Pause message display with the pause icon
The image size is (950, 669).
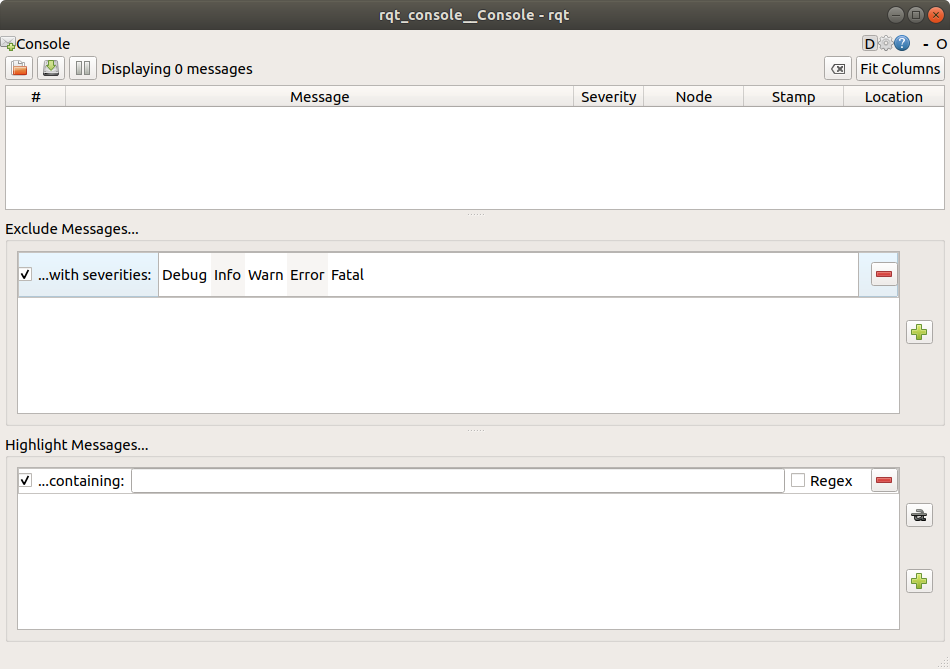(83, 69)
